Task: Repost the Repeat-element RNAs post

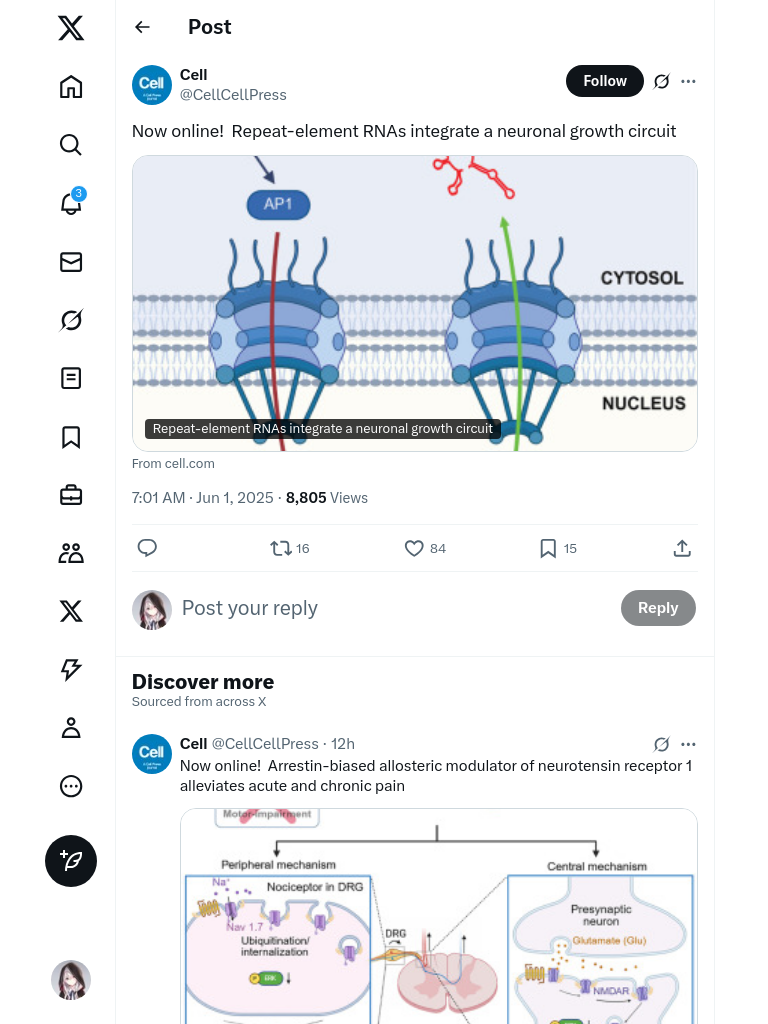Action: [x=281, y=548]
